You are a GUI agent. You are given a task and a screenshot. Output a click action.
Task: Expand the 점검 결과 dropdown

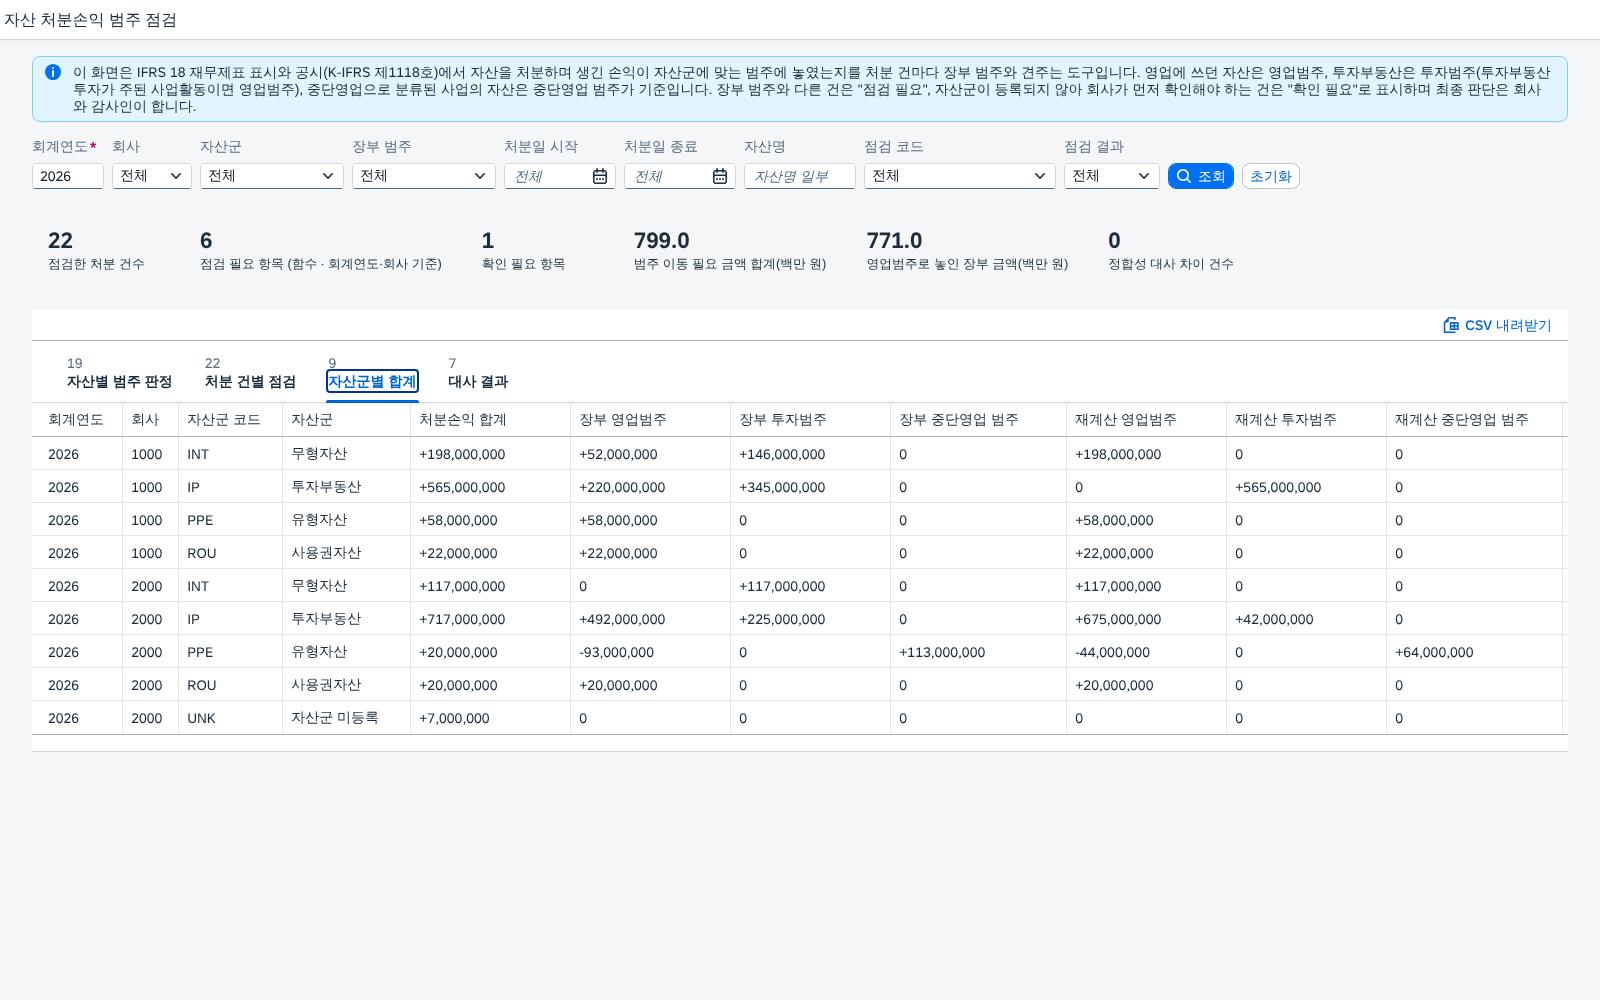(1112, 176)
